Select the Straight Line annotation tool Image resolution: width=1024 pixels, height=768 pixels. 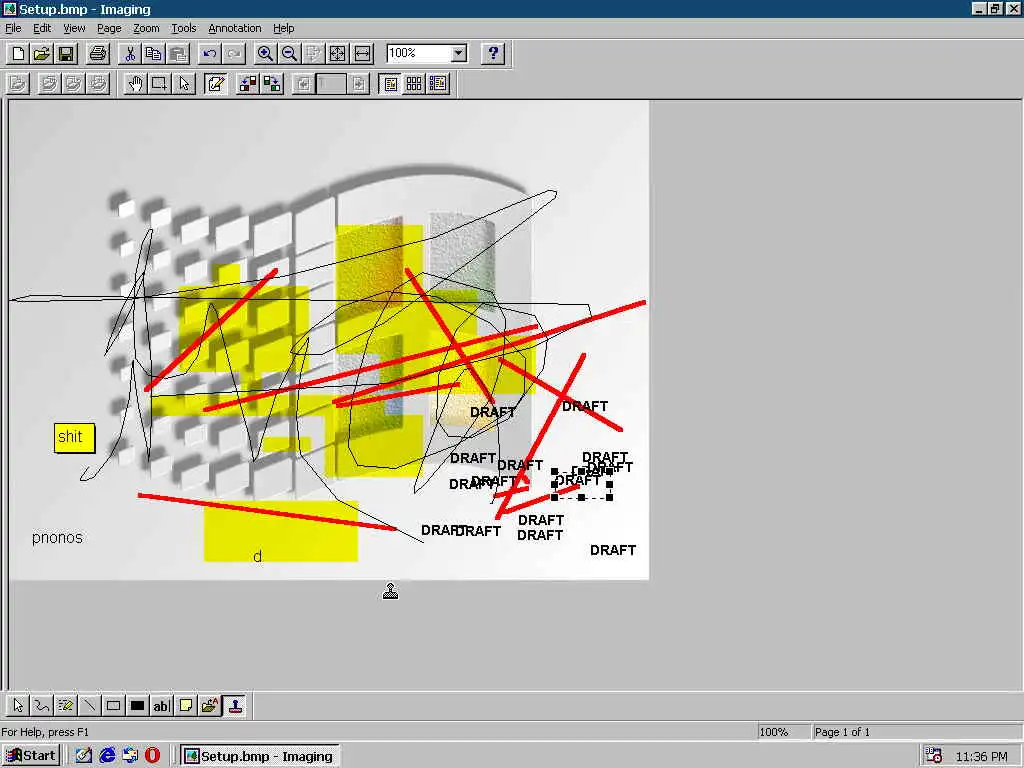pos(89,705)
